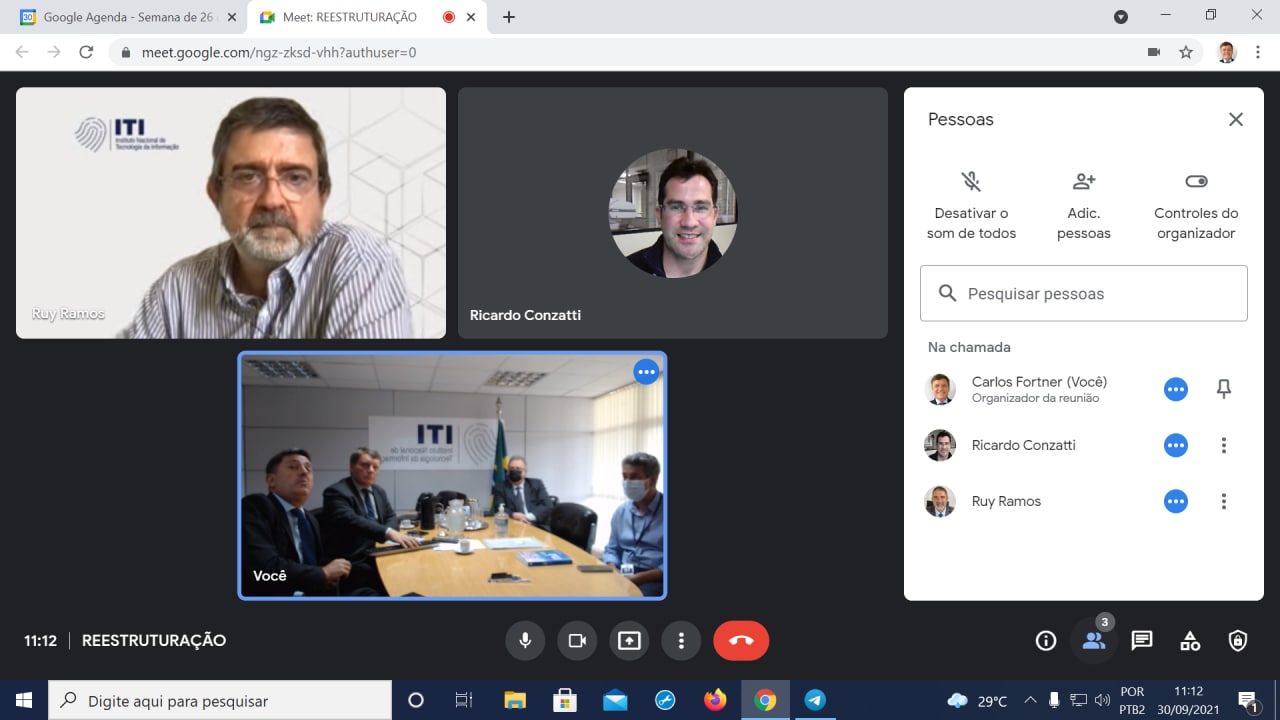Click Adic. pessoas to add people

pos(1084,205)
